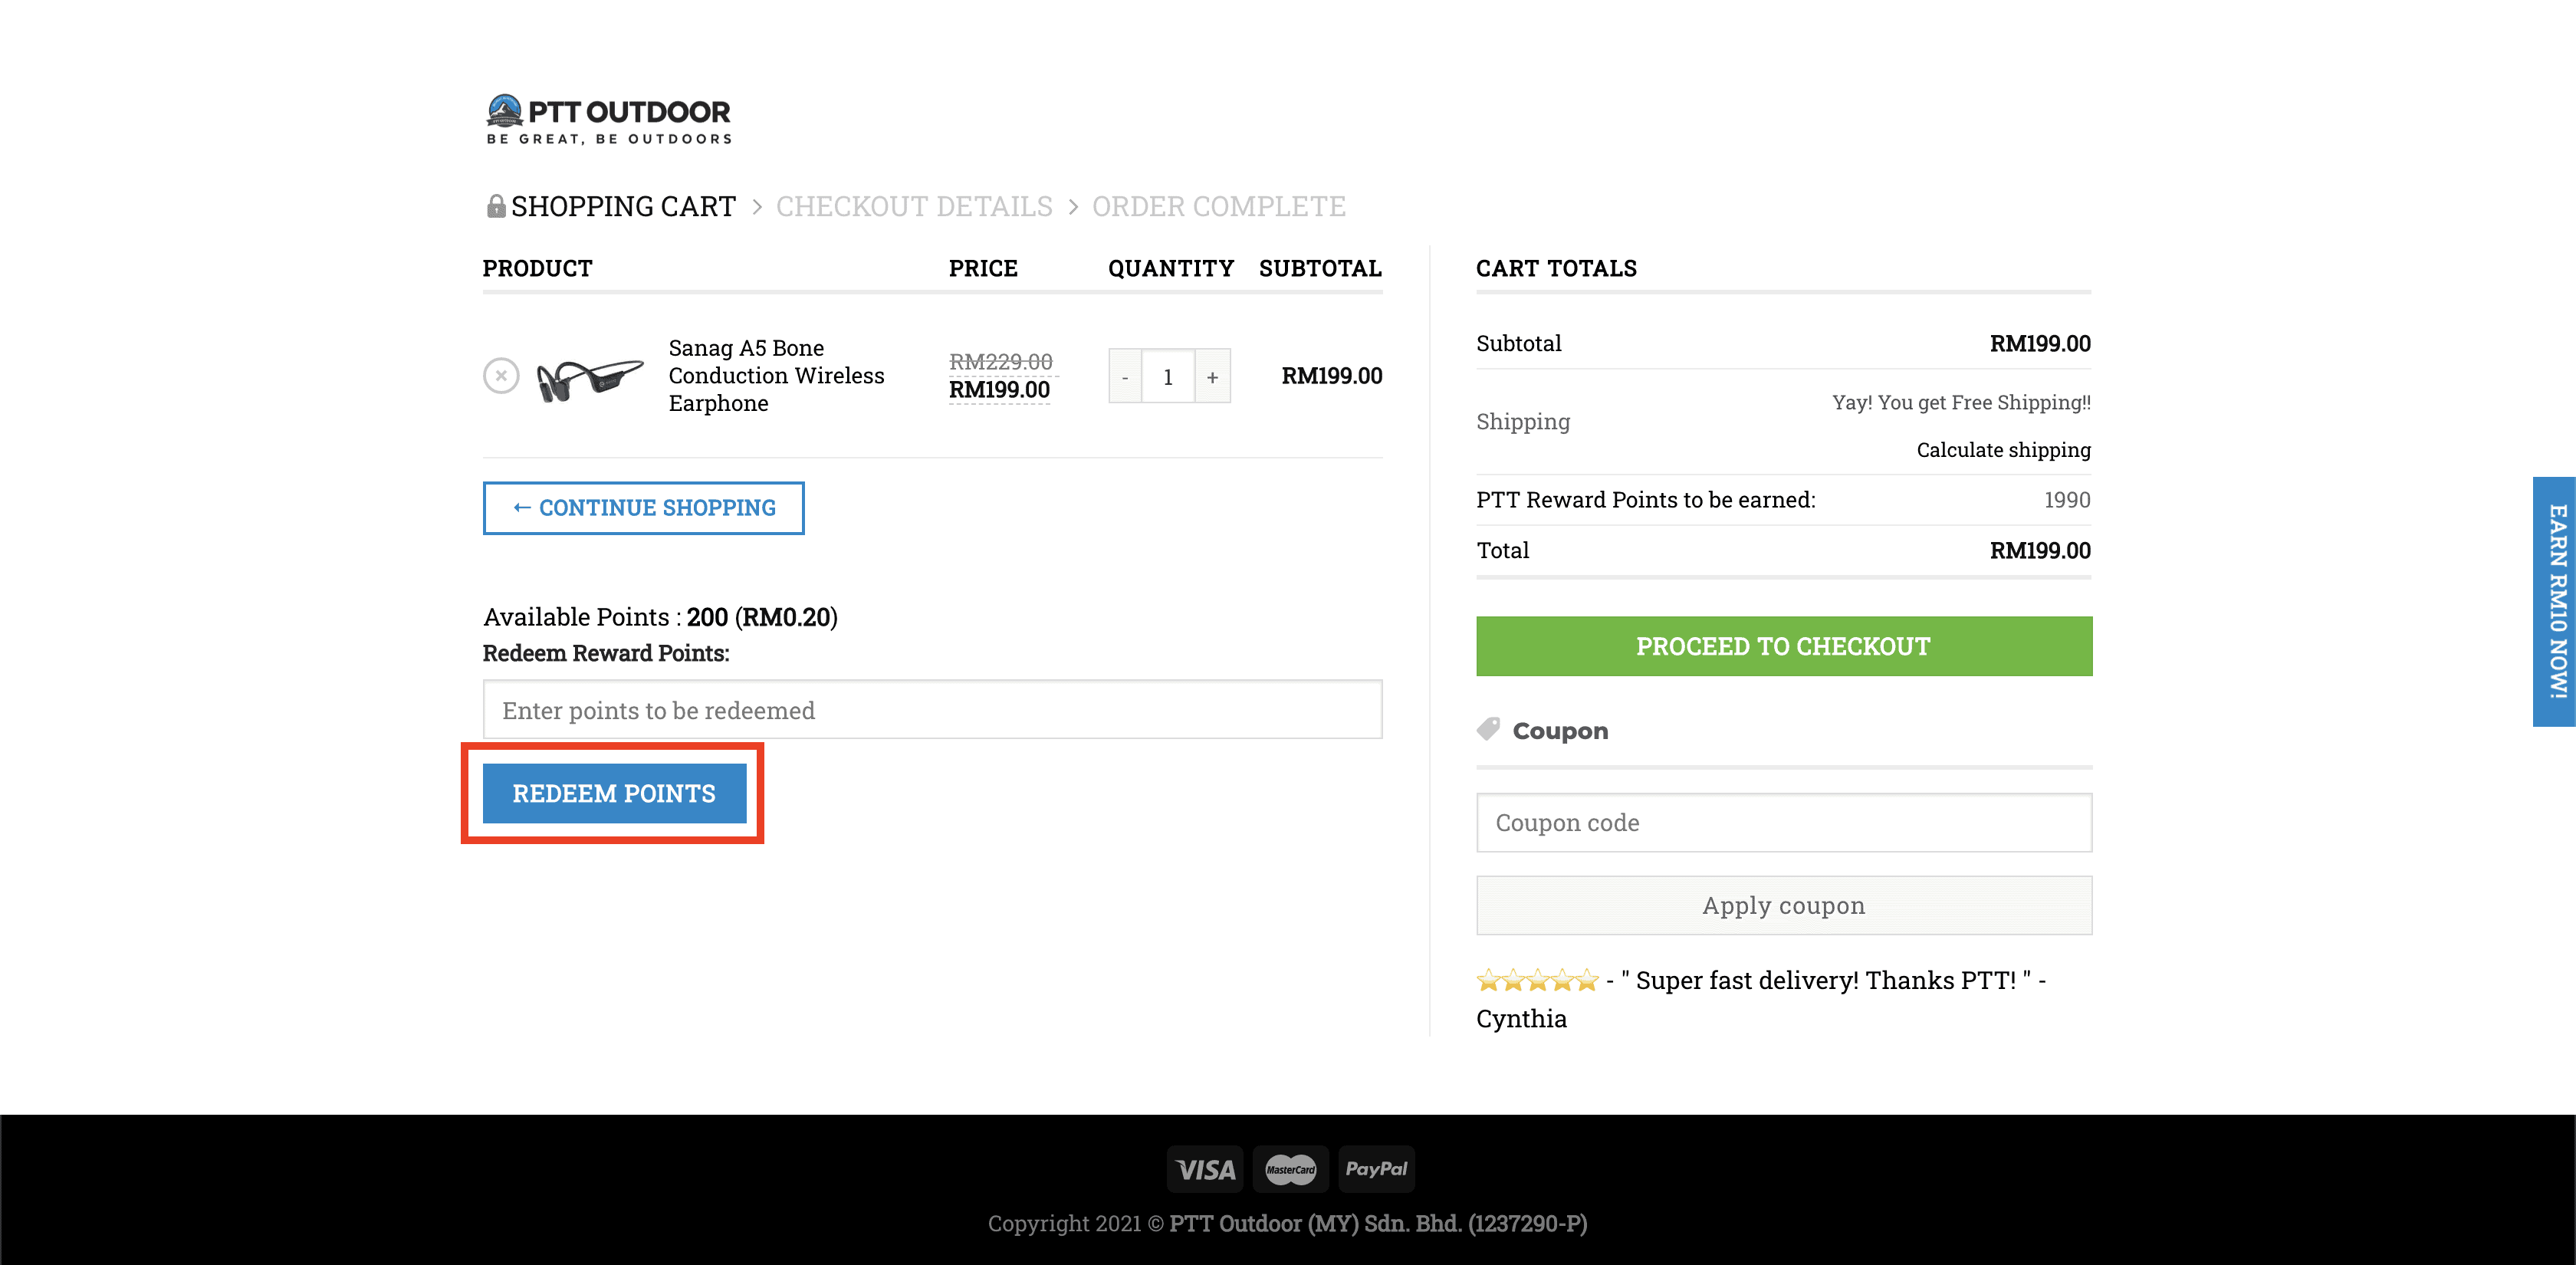The width and height of the screenshot is (2576, 1265).
Task: Go to Order Complete step
Action: coord(1218,206)
